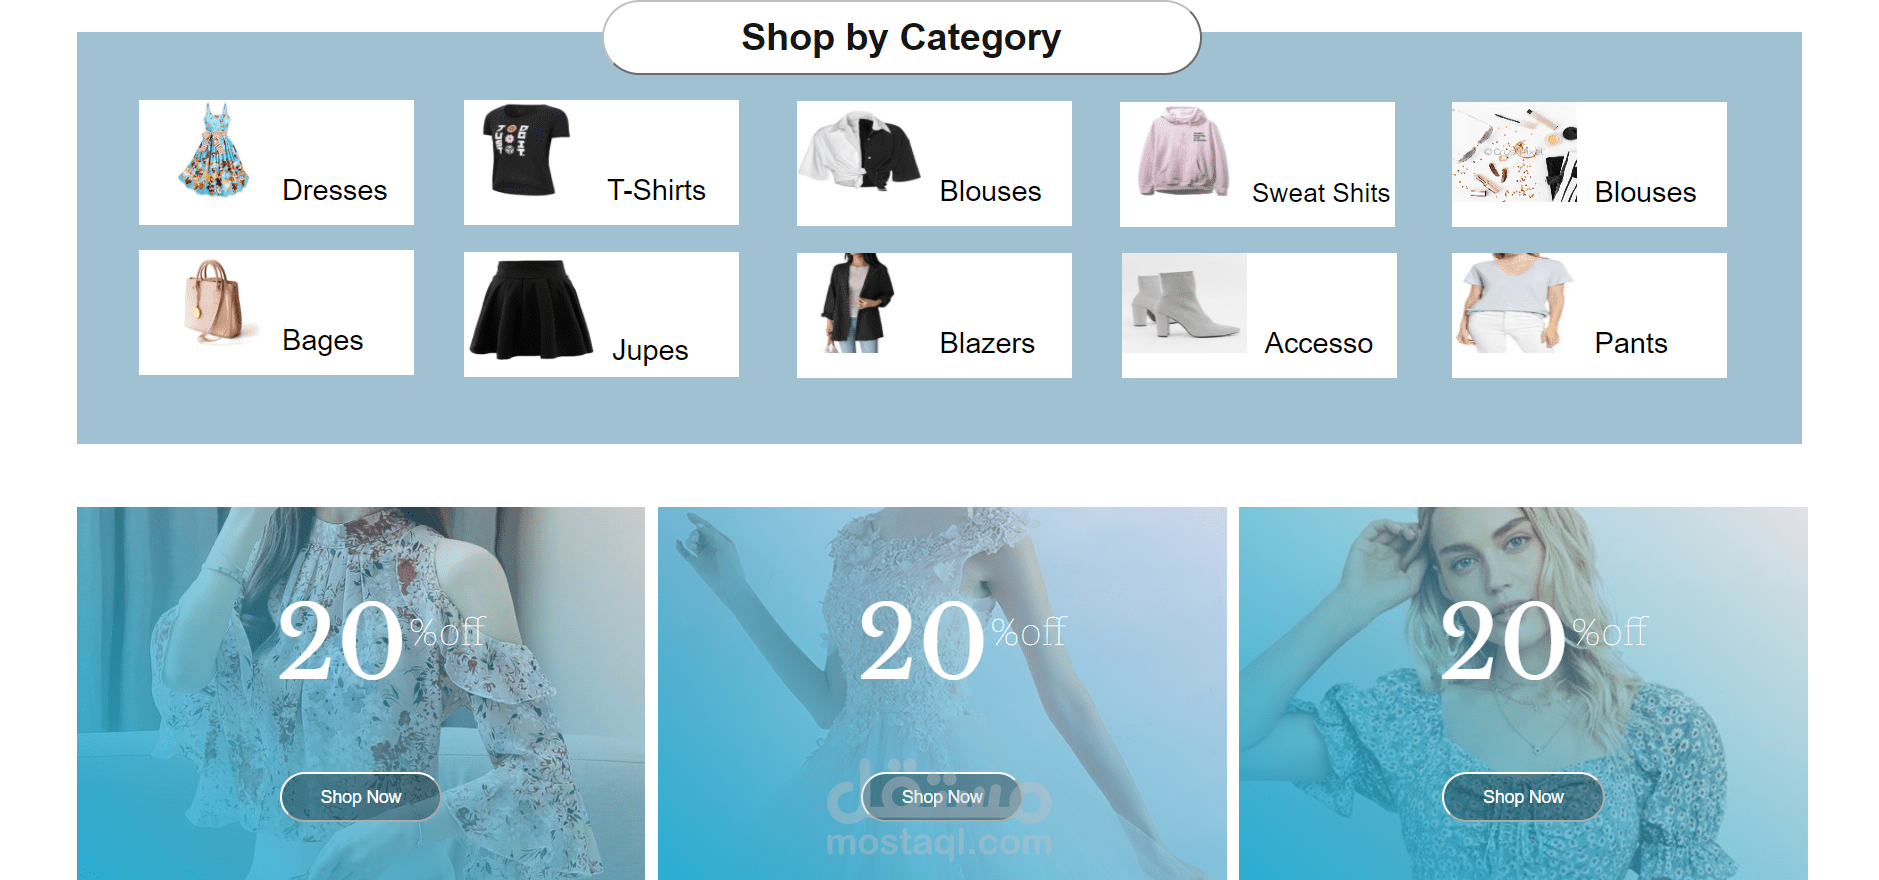This screenshot has height=880, width=1879.
Task: Select the pink hoodie Sweat Shits image
Action: [1183, 151]
